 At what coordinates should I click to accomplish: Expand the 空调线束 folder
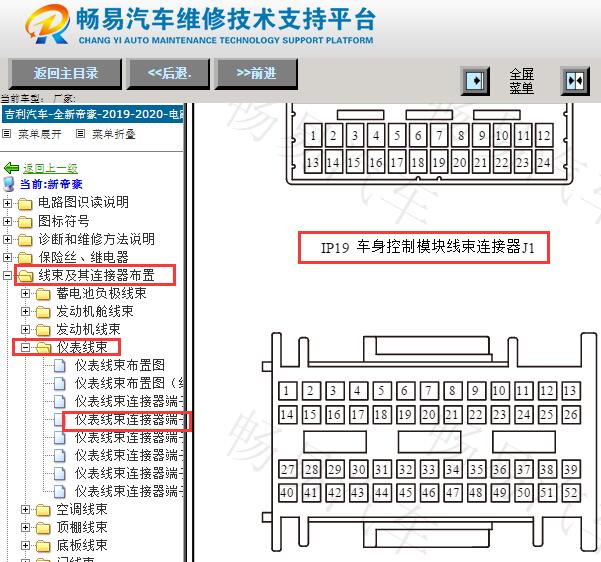tap(25, 509)
